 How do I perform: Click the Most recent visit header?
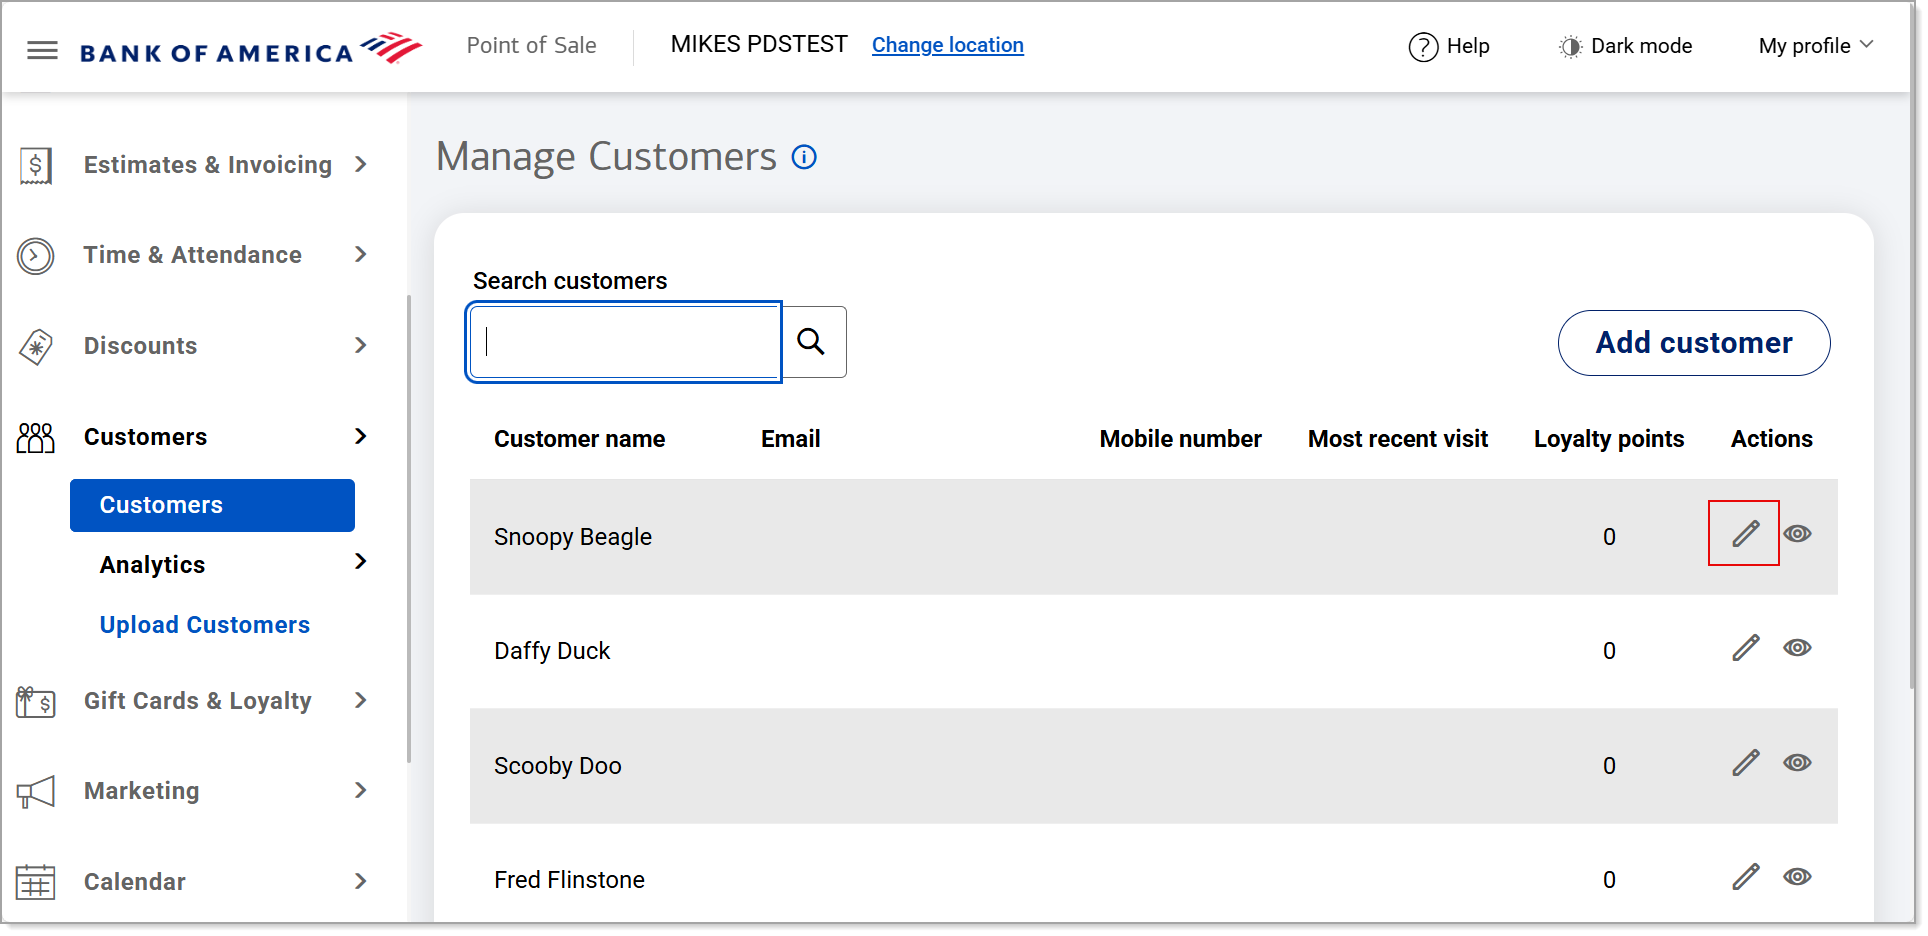tap(1398, 439)
